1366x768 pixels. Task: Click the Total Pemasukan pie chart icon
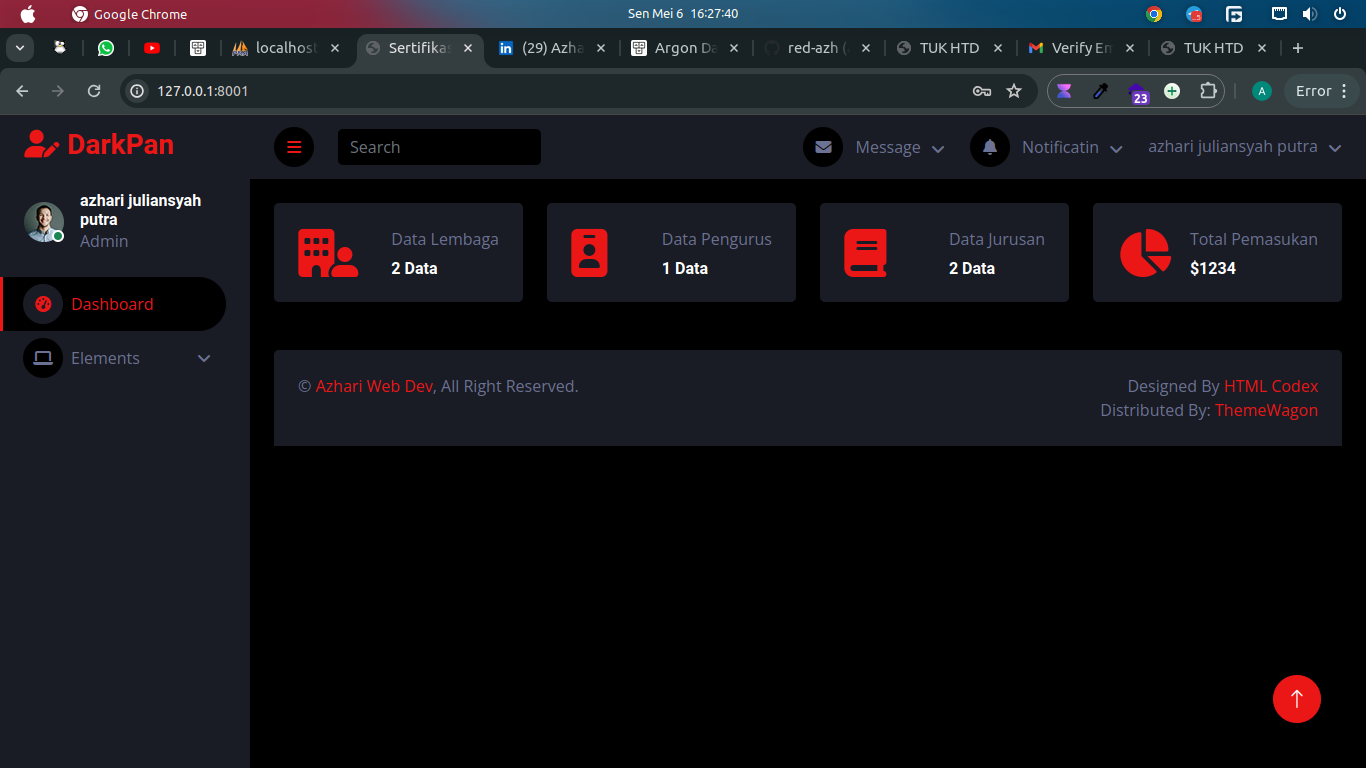pyautogui.click(x=1145, y=253)
